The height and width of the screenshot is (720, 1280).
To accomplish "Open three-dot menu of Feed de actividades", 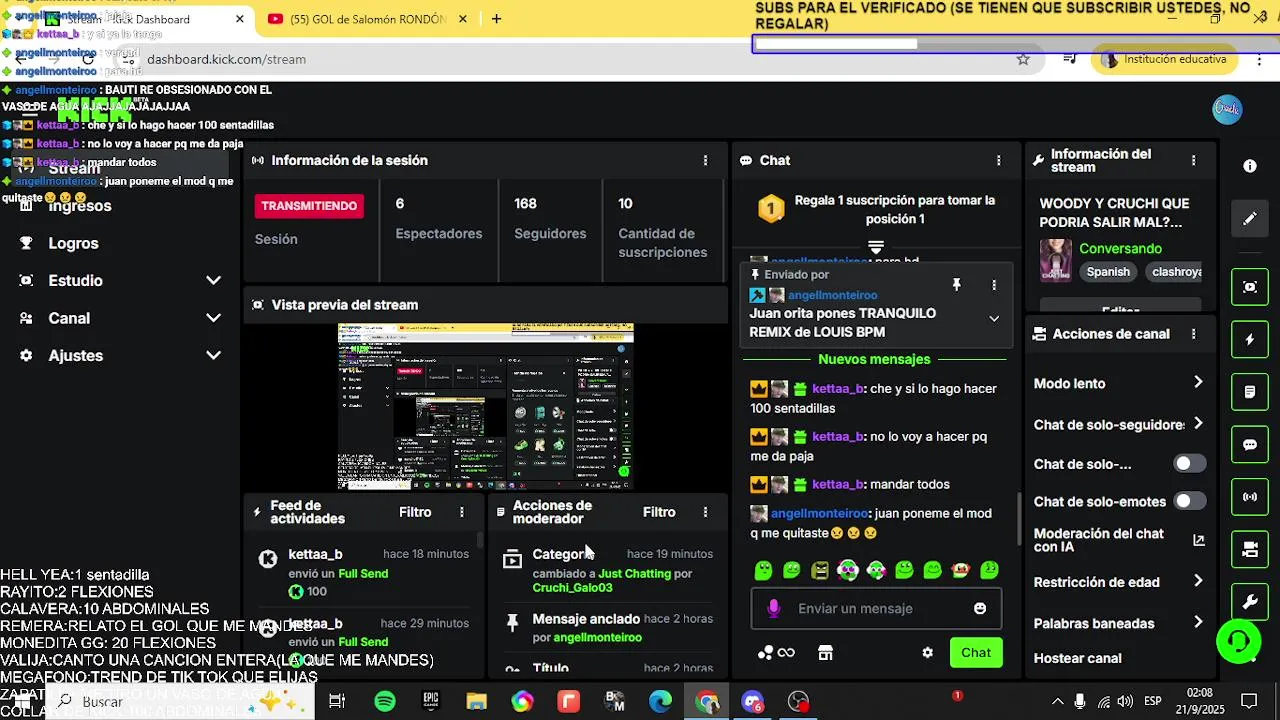I will [x=461, y=512].
